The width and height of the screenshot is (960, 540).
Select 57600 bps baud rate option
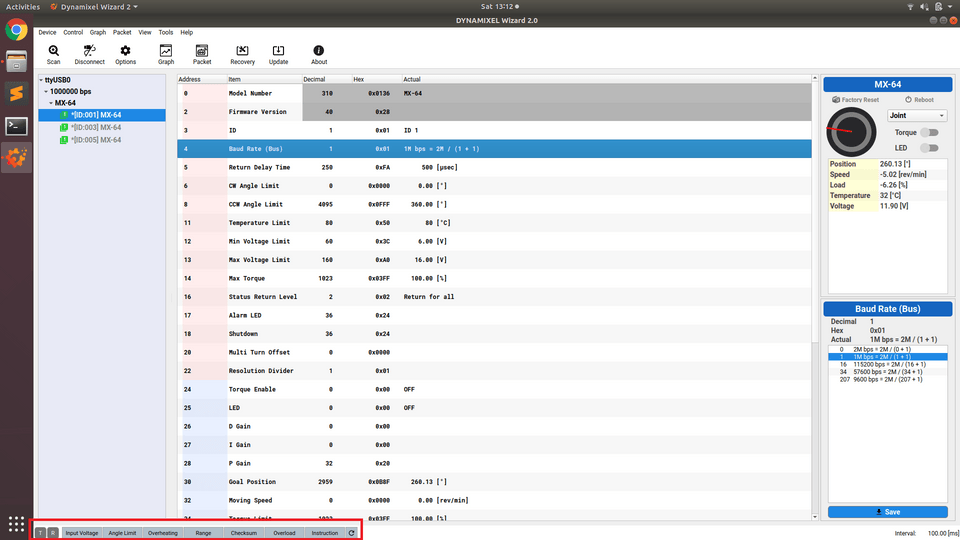click(x=888, y=372)
